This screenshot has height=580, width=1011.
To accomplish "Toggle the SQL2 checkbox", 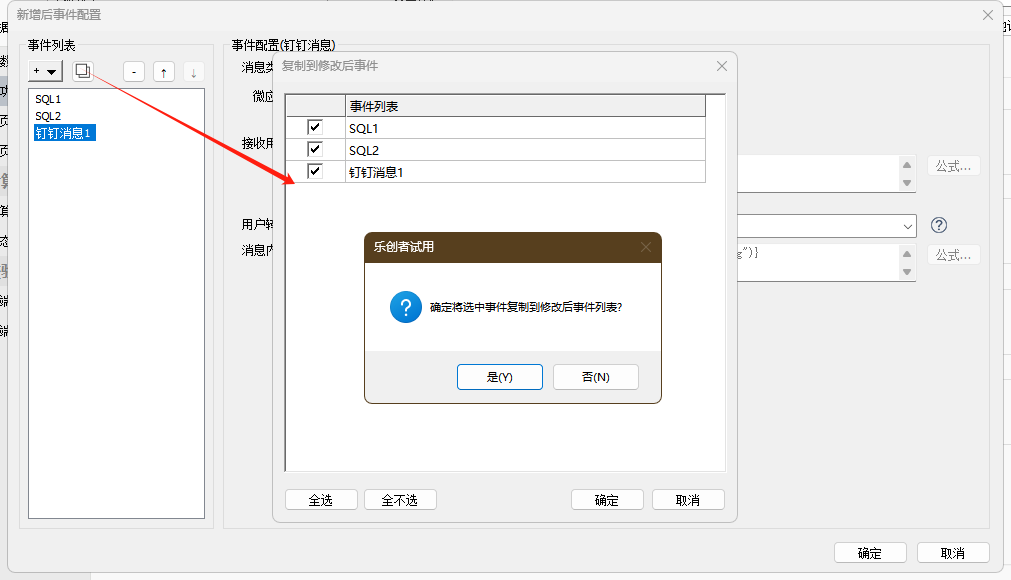I will pyautogui.click(x=315, y=150).
